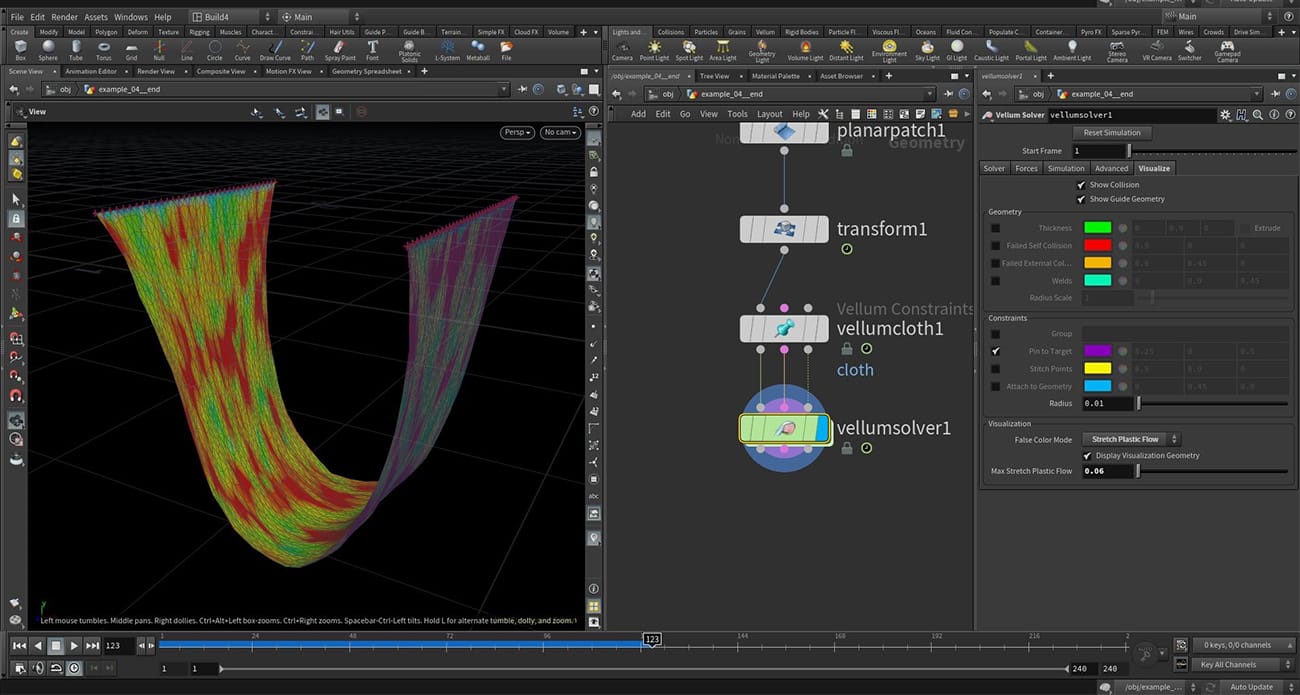Click the green Thickness color swatch
1300x695 pixels.
point(1097,228)
